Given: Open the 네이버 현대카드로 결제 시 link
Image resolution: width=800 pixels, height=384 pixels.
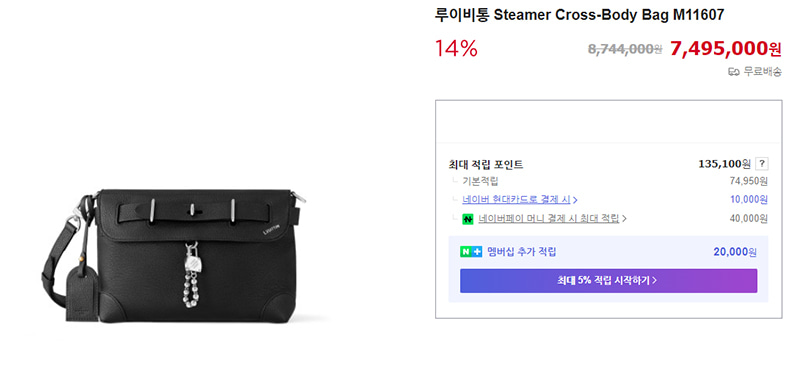Looking at the screenshot, I should [517, 199].
